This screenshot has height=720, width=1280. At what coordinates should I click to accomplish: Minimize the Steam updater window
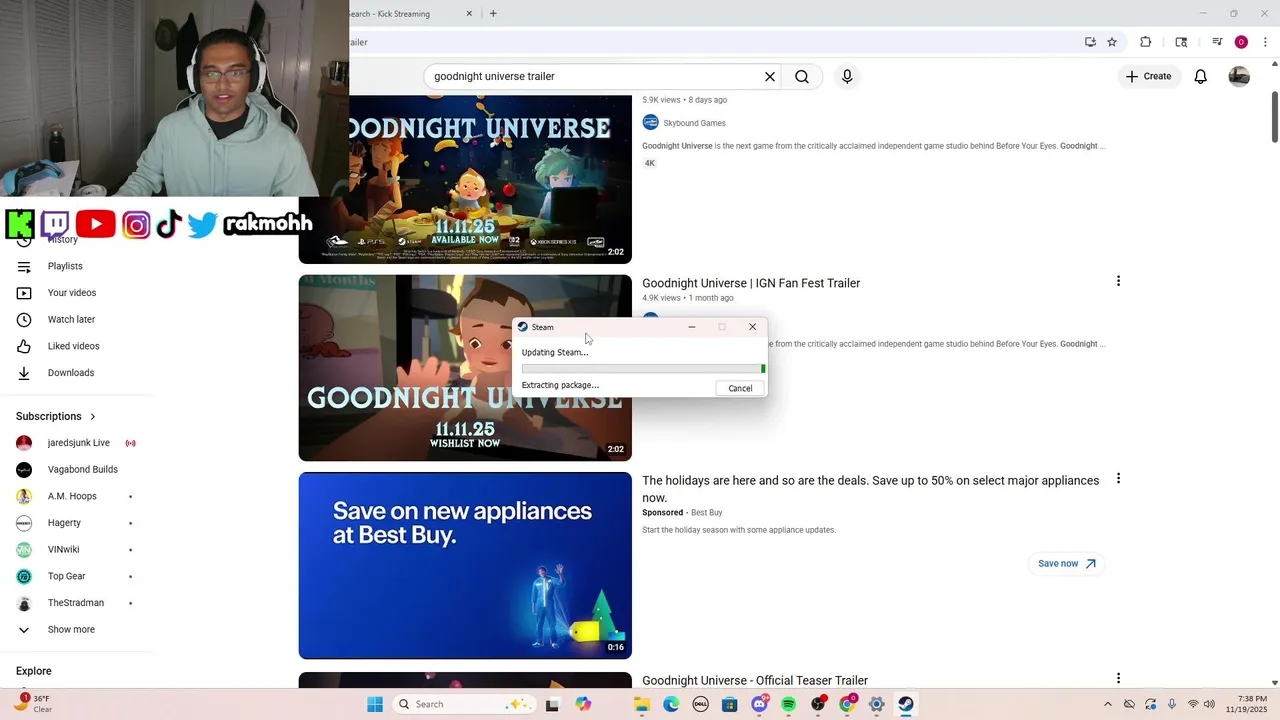(691, 327)
